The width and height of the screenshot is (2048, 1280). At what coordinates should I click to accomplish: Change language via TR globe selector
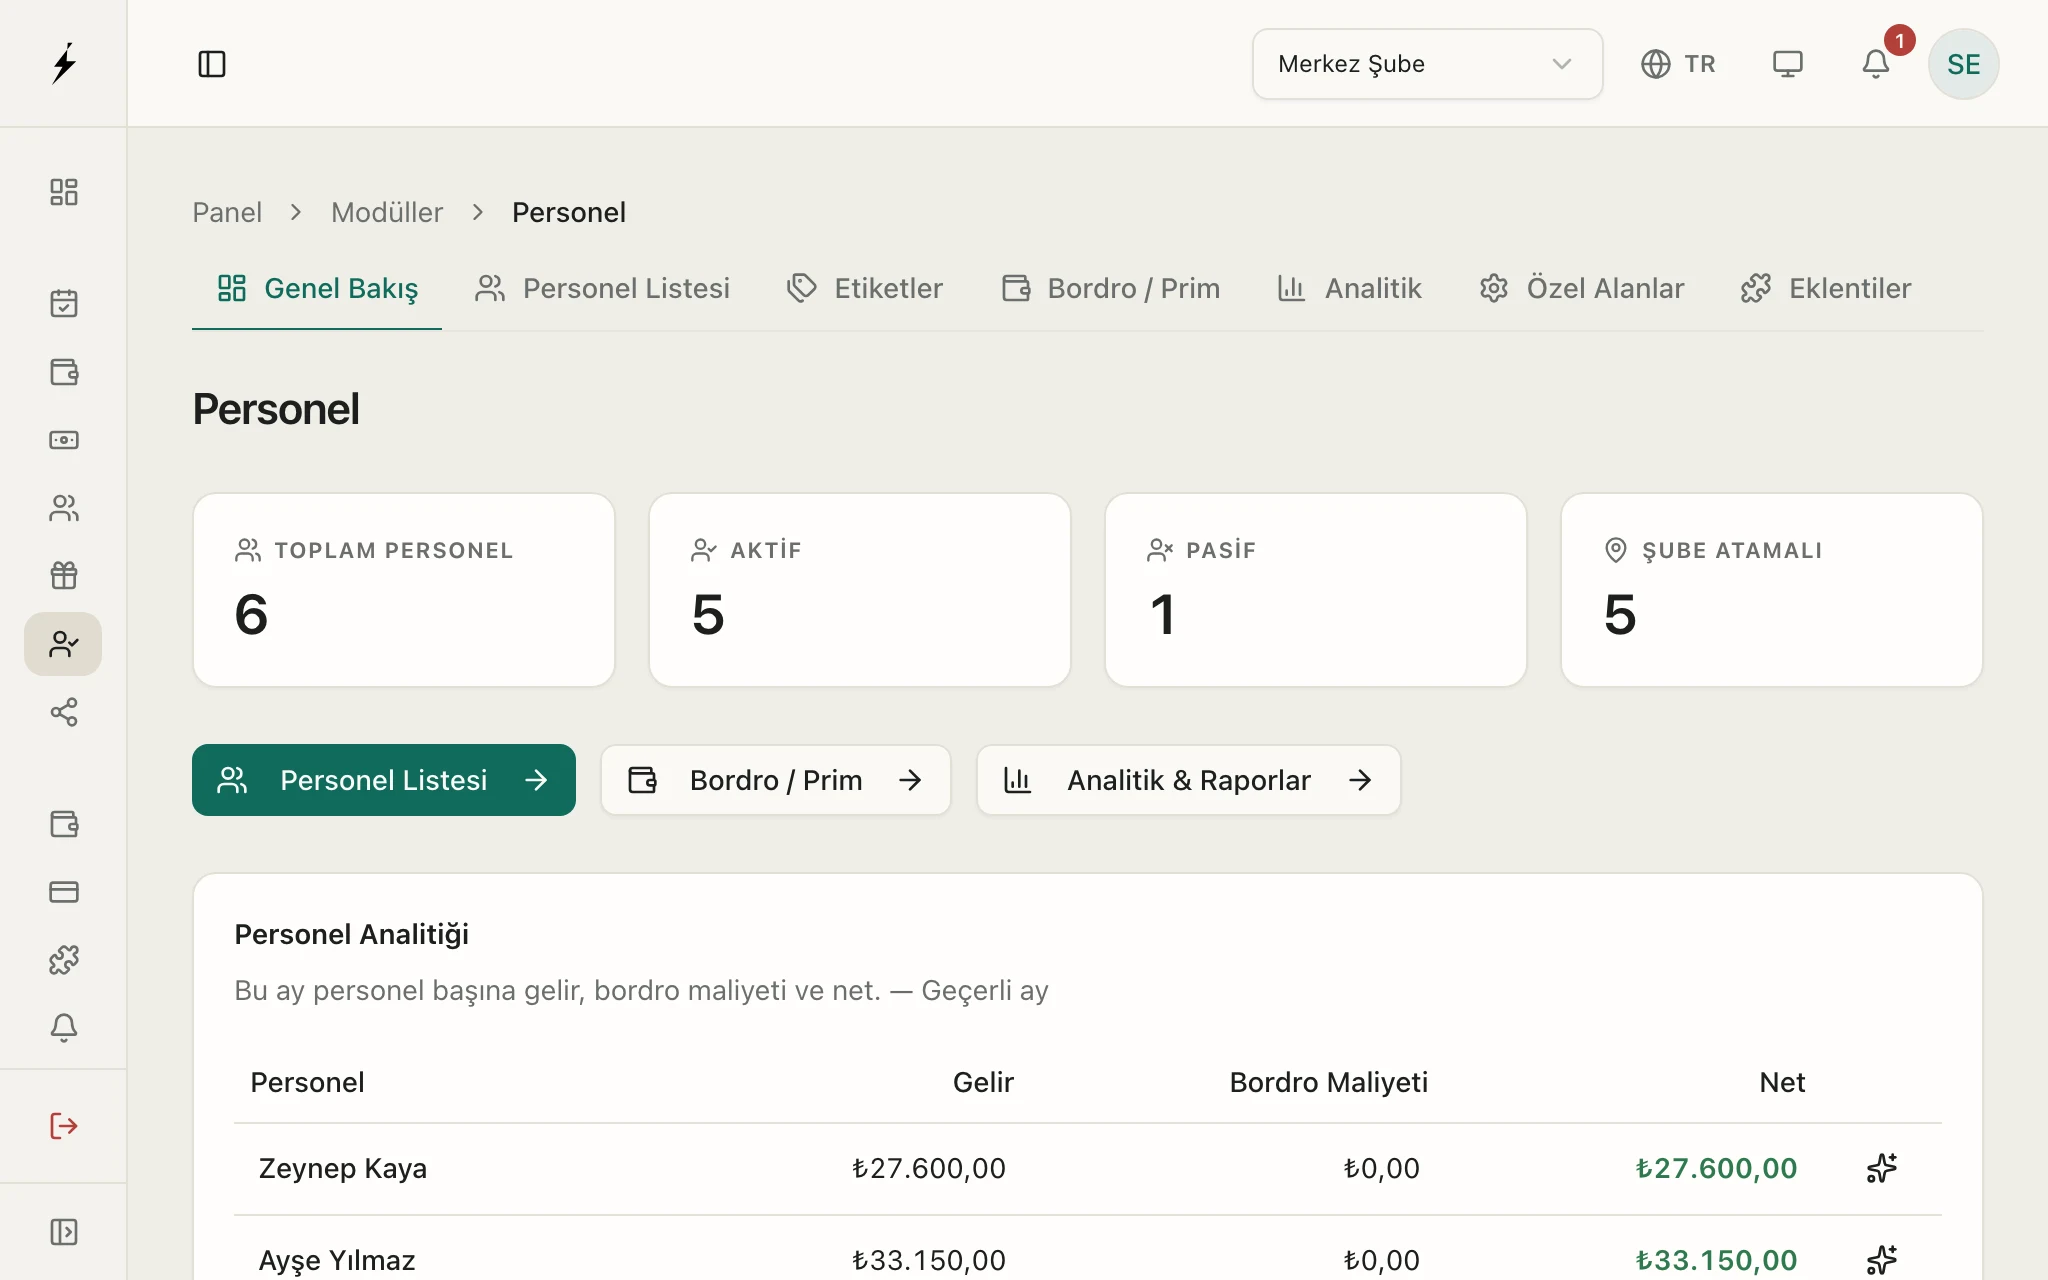pyautogui.click(x=1678, y=64)
